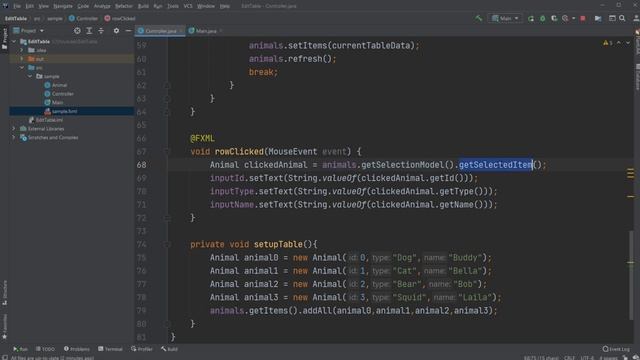This screenshot has width=640, height=360.
Task: Switch to Main.java editor tab
Action: pyautogui.click(x=206, y=31)
